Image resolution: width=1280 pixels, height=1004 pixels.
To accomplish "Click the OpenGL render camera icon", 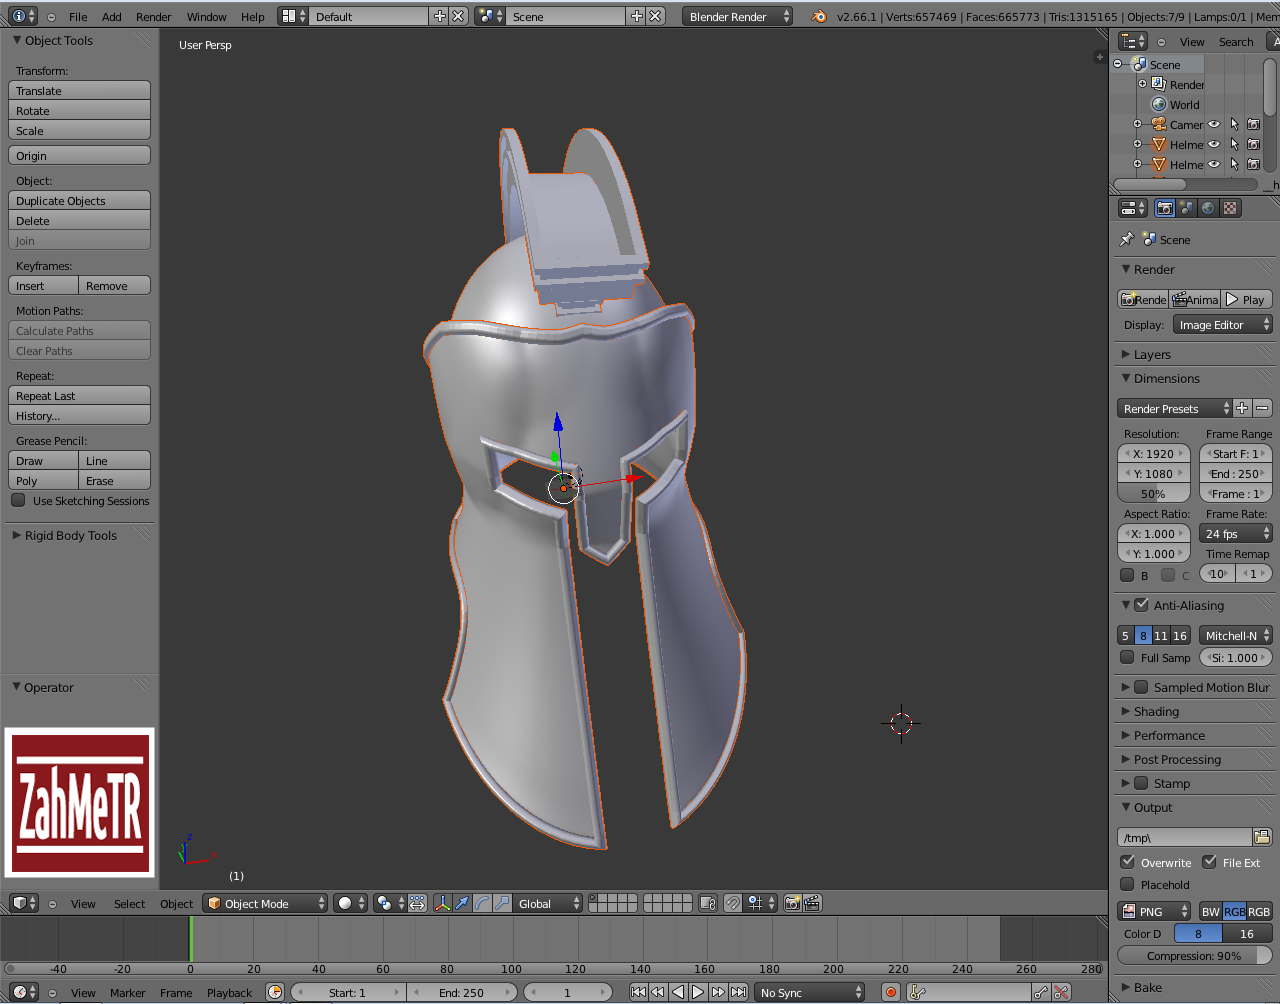I will tap(792, 903).
